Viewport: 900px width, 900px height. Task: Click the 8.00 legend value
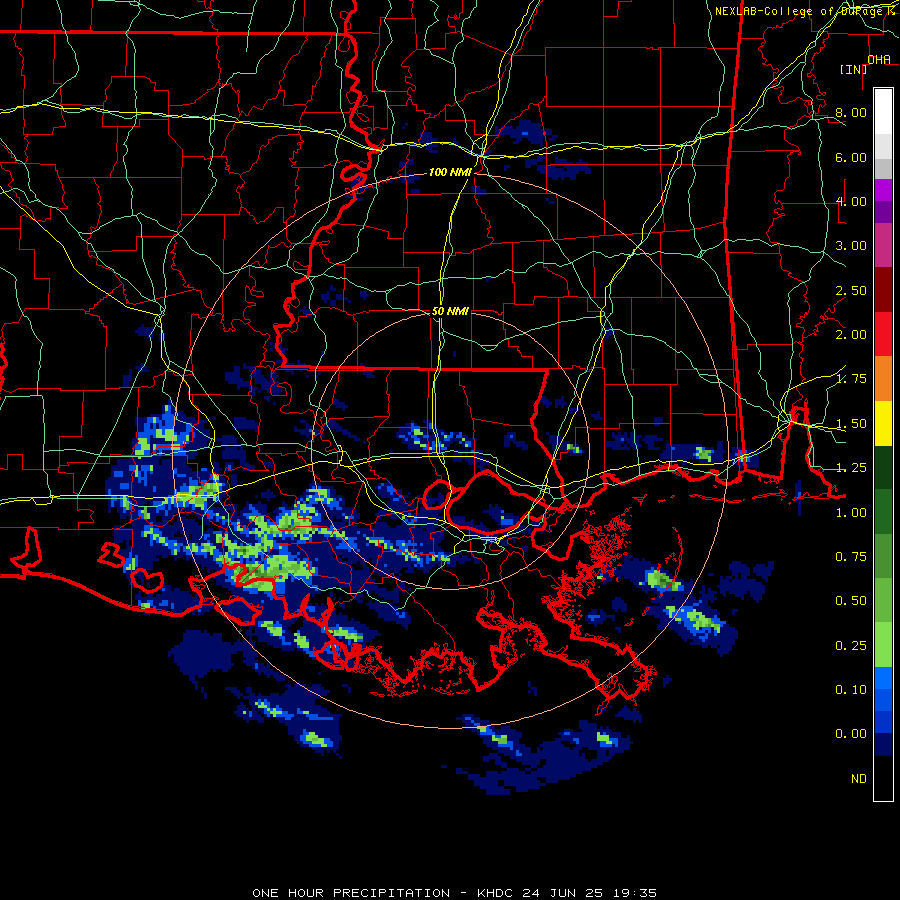[851, 112]
